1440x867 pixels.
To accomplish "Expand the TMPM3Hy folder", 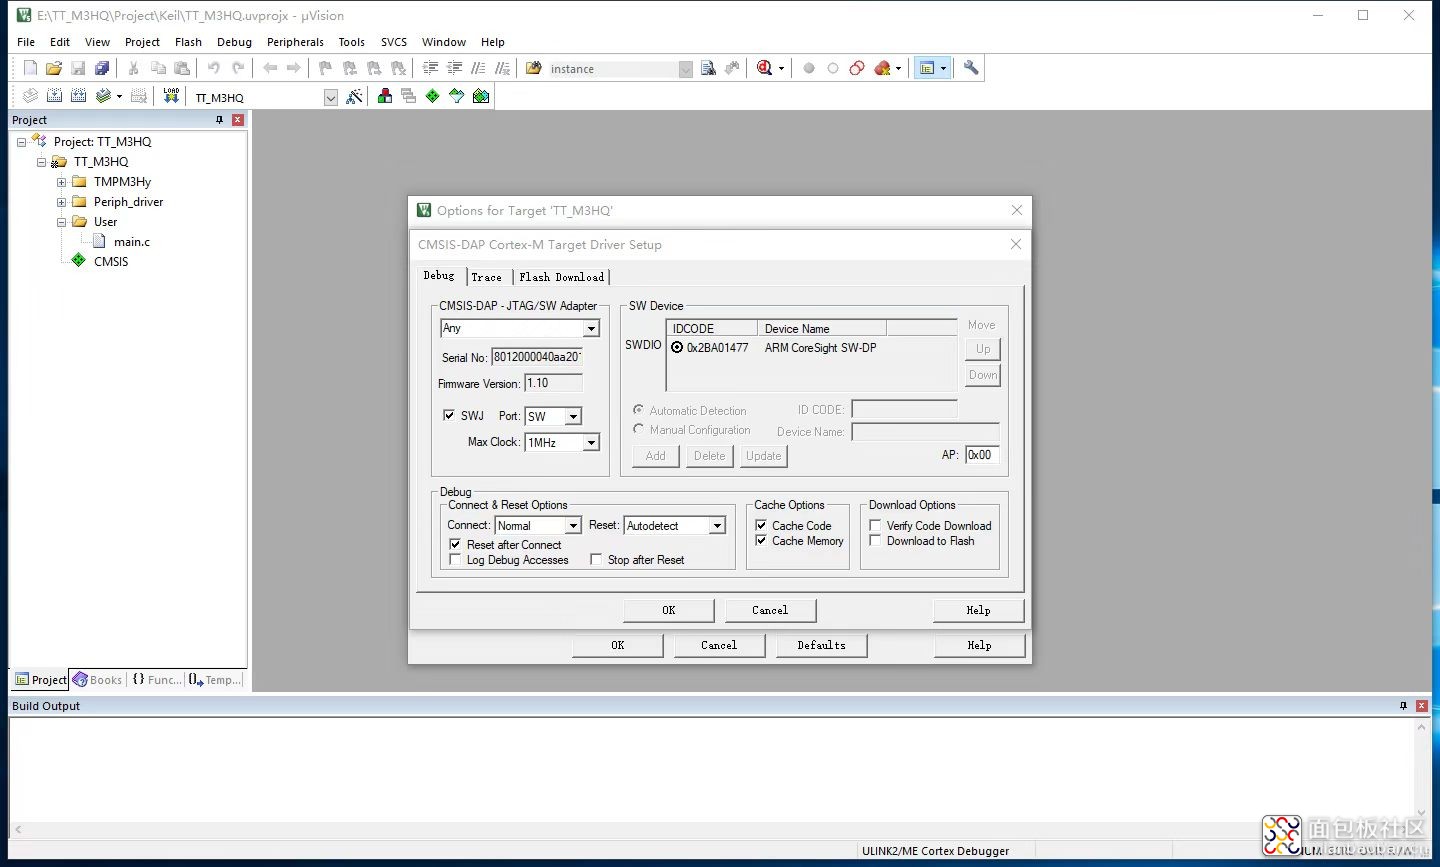I will tap(61, 182).
